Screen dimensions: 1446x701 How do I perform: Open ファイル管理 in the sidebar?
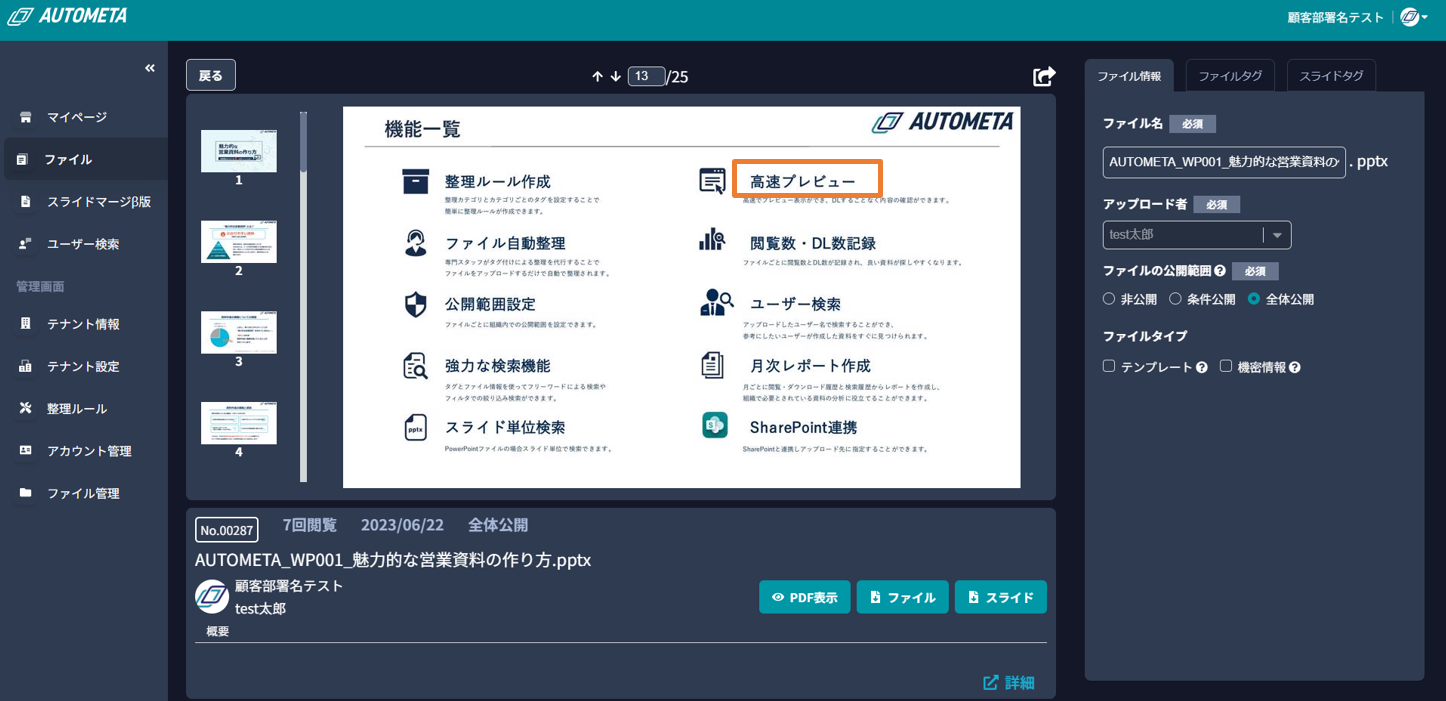[84, 493]
